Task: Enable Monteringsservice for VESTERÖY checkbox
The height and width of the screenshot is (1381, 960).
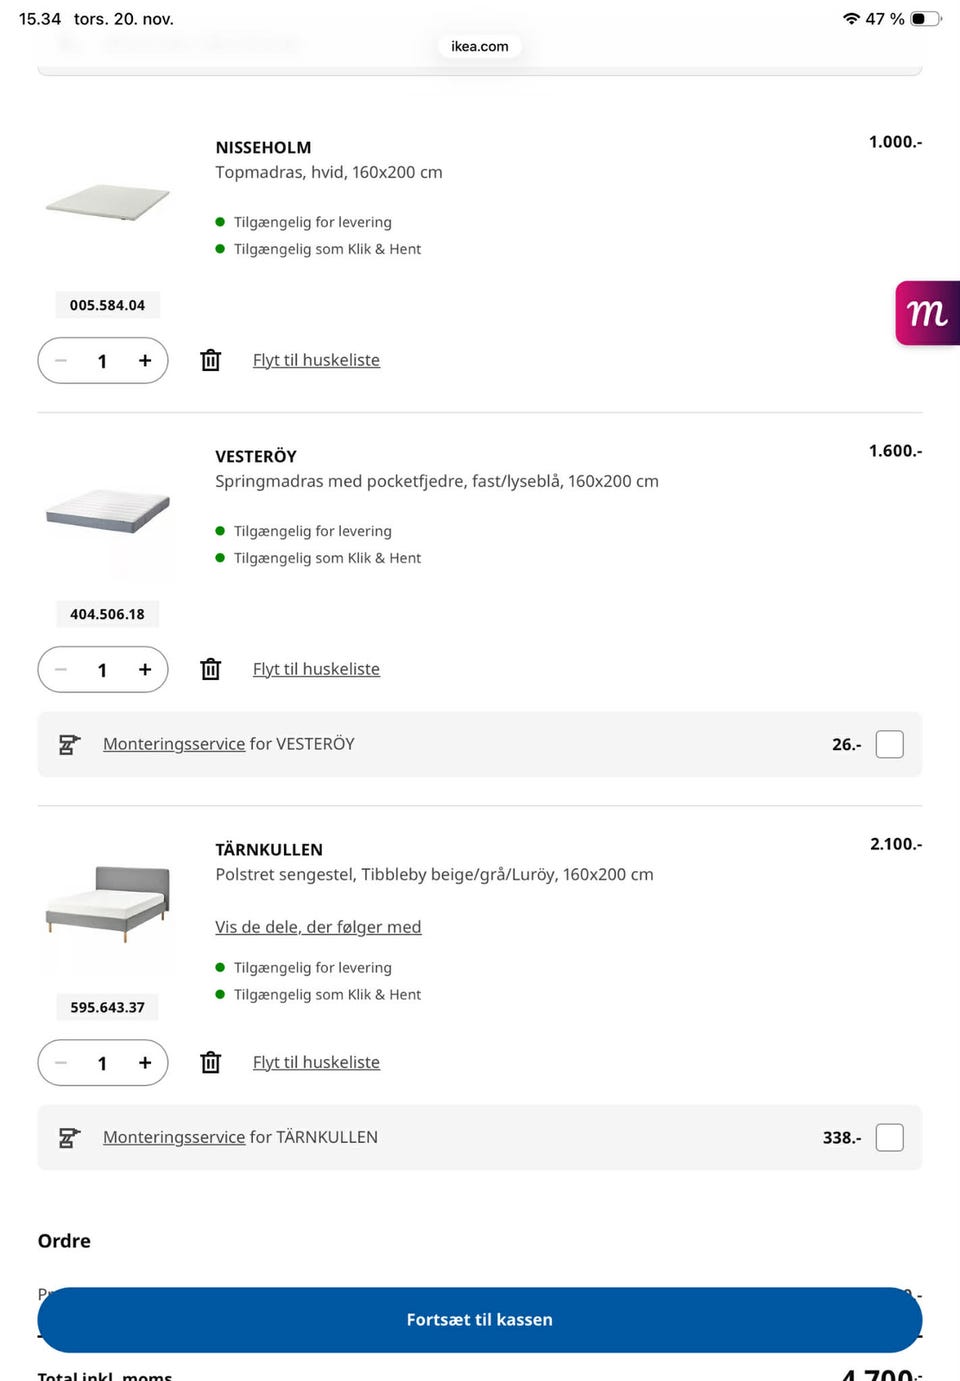Action: coord(889,744)
